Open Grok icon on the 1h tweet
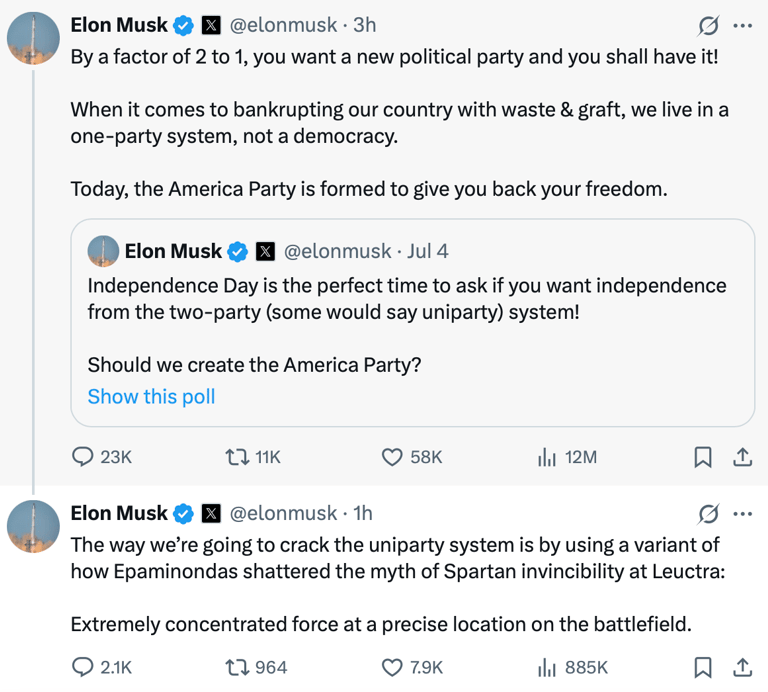This screenshot has height=692, width=768. (x=708, y=514)
